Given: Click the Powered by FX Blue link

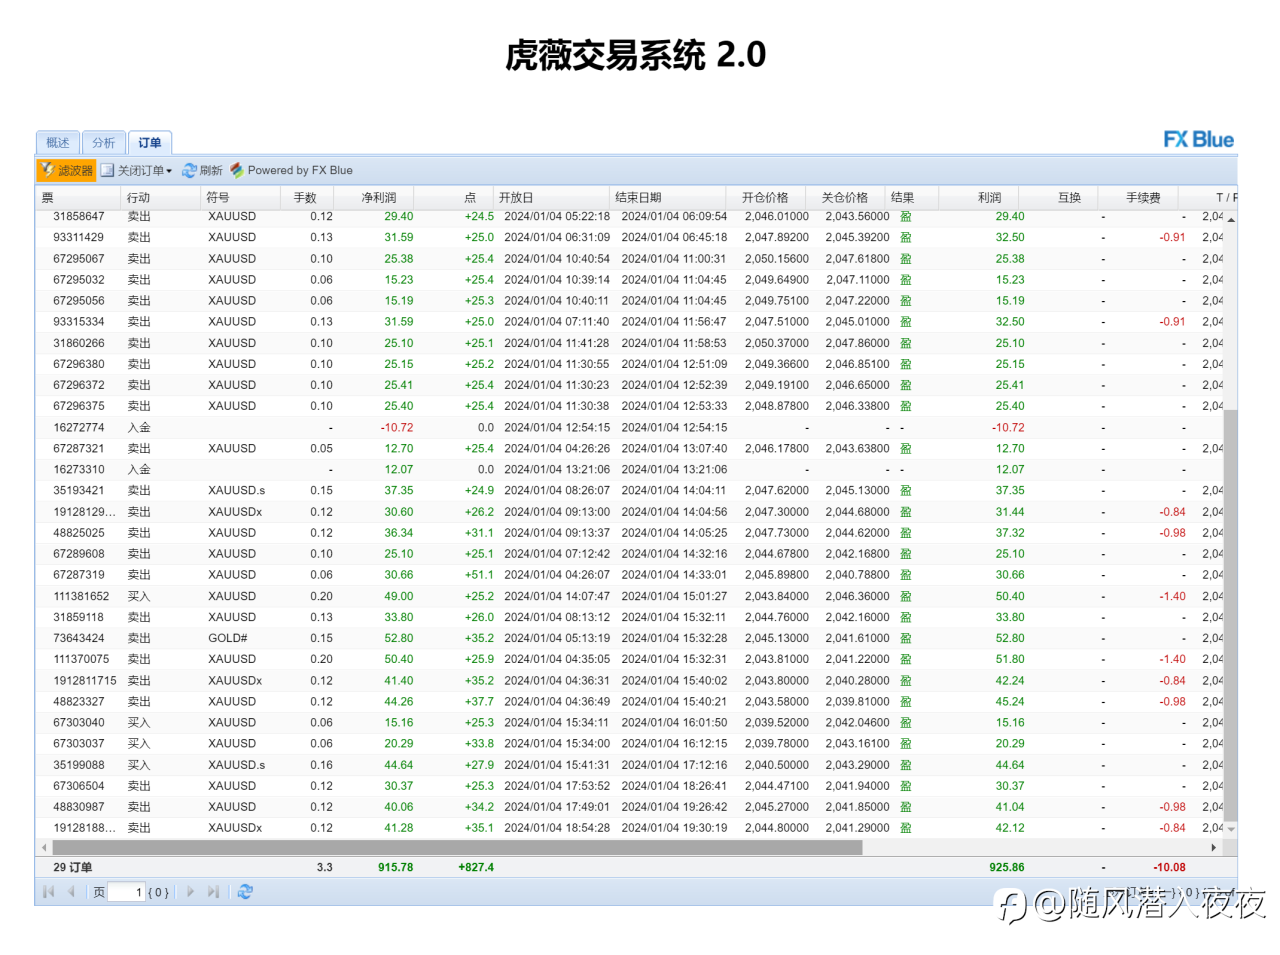Looking at the screenshot, I should point(291,171).
